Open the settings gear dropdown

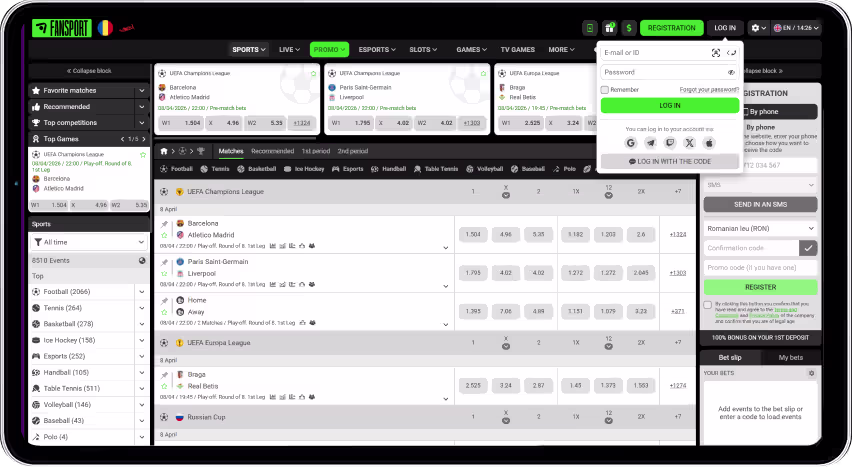[x=758, y=28]
